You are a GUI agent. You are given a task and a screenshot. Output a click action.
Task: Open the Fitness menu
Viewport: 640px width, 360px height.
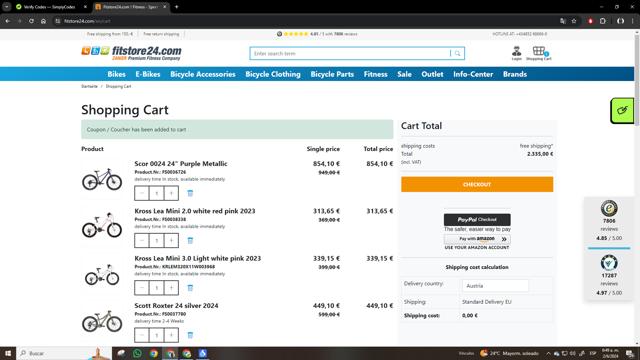click(376, 74)
